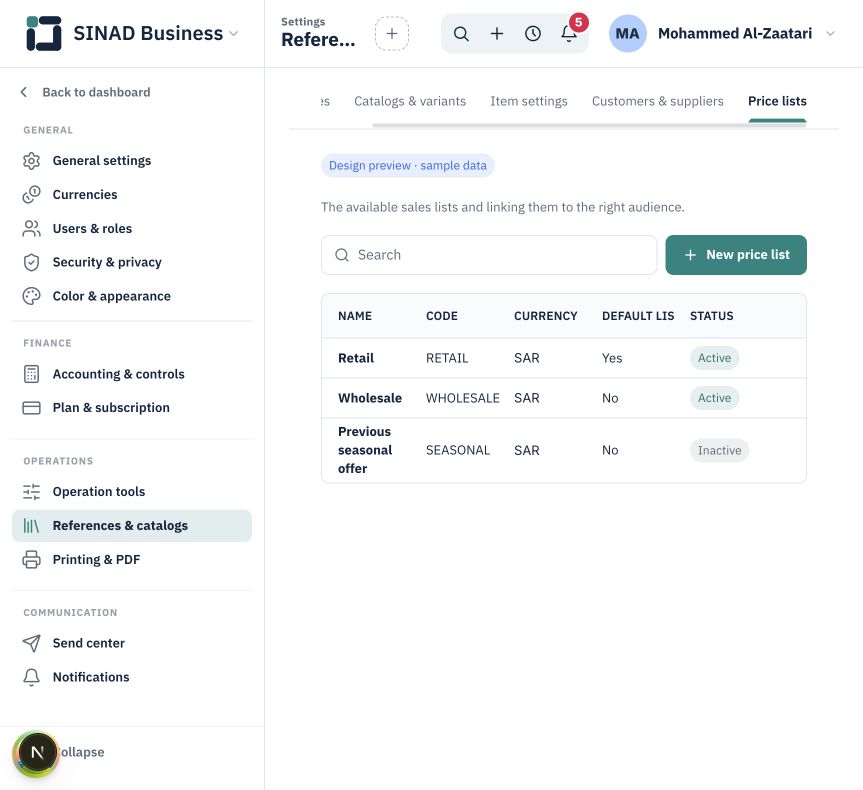The image size is (863, 790).
Task: Switch to the Catalogs & variants tab
Action: 410,101
